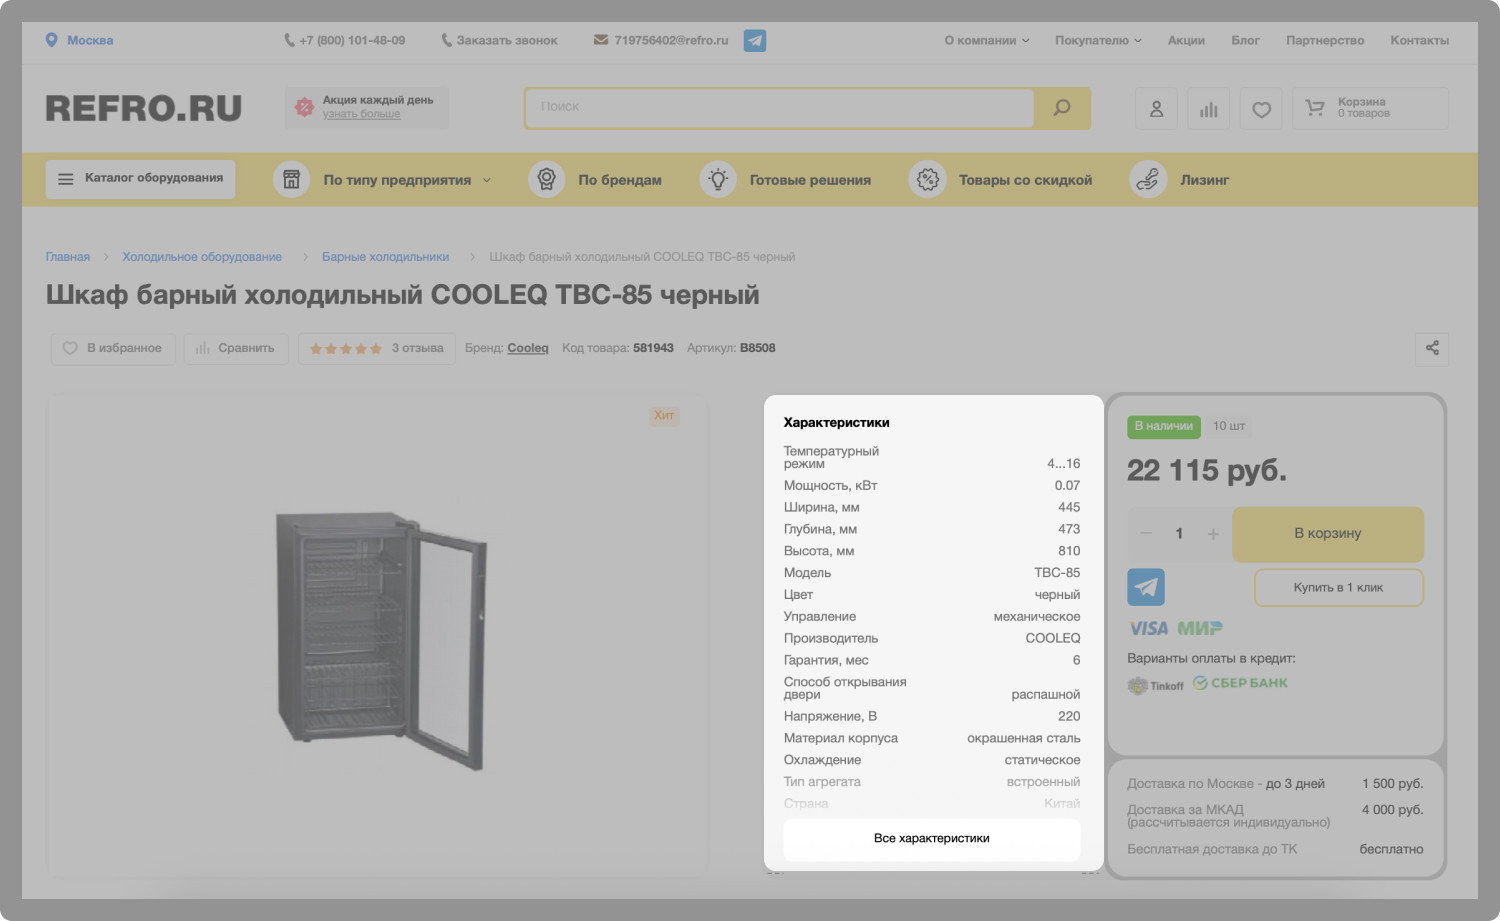Screen dimensions: 1500x921
Task: Click the VISA payment logo
Action: pos(1149,628)
